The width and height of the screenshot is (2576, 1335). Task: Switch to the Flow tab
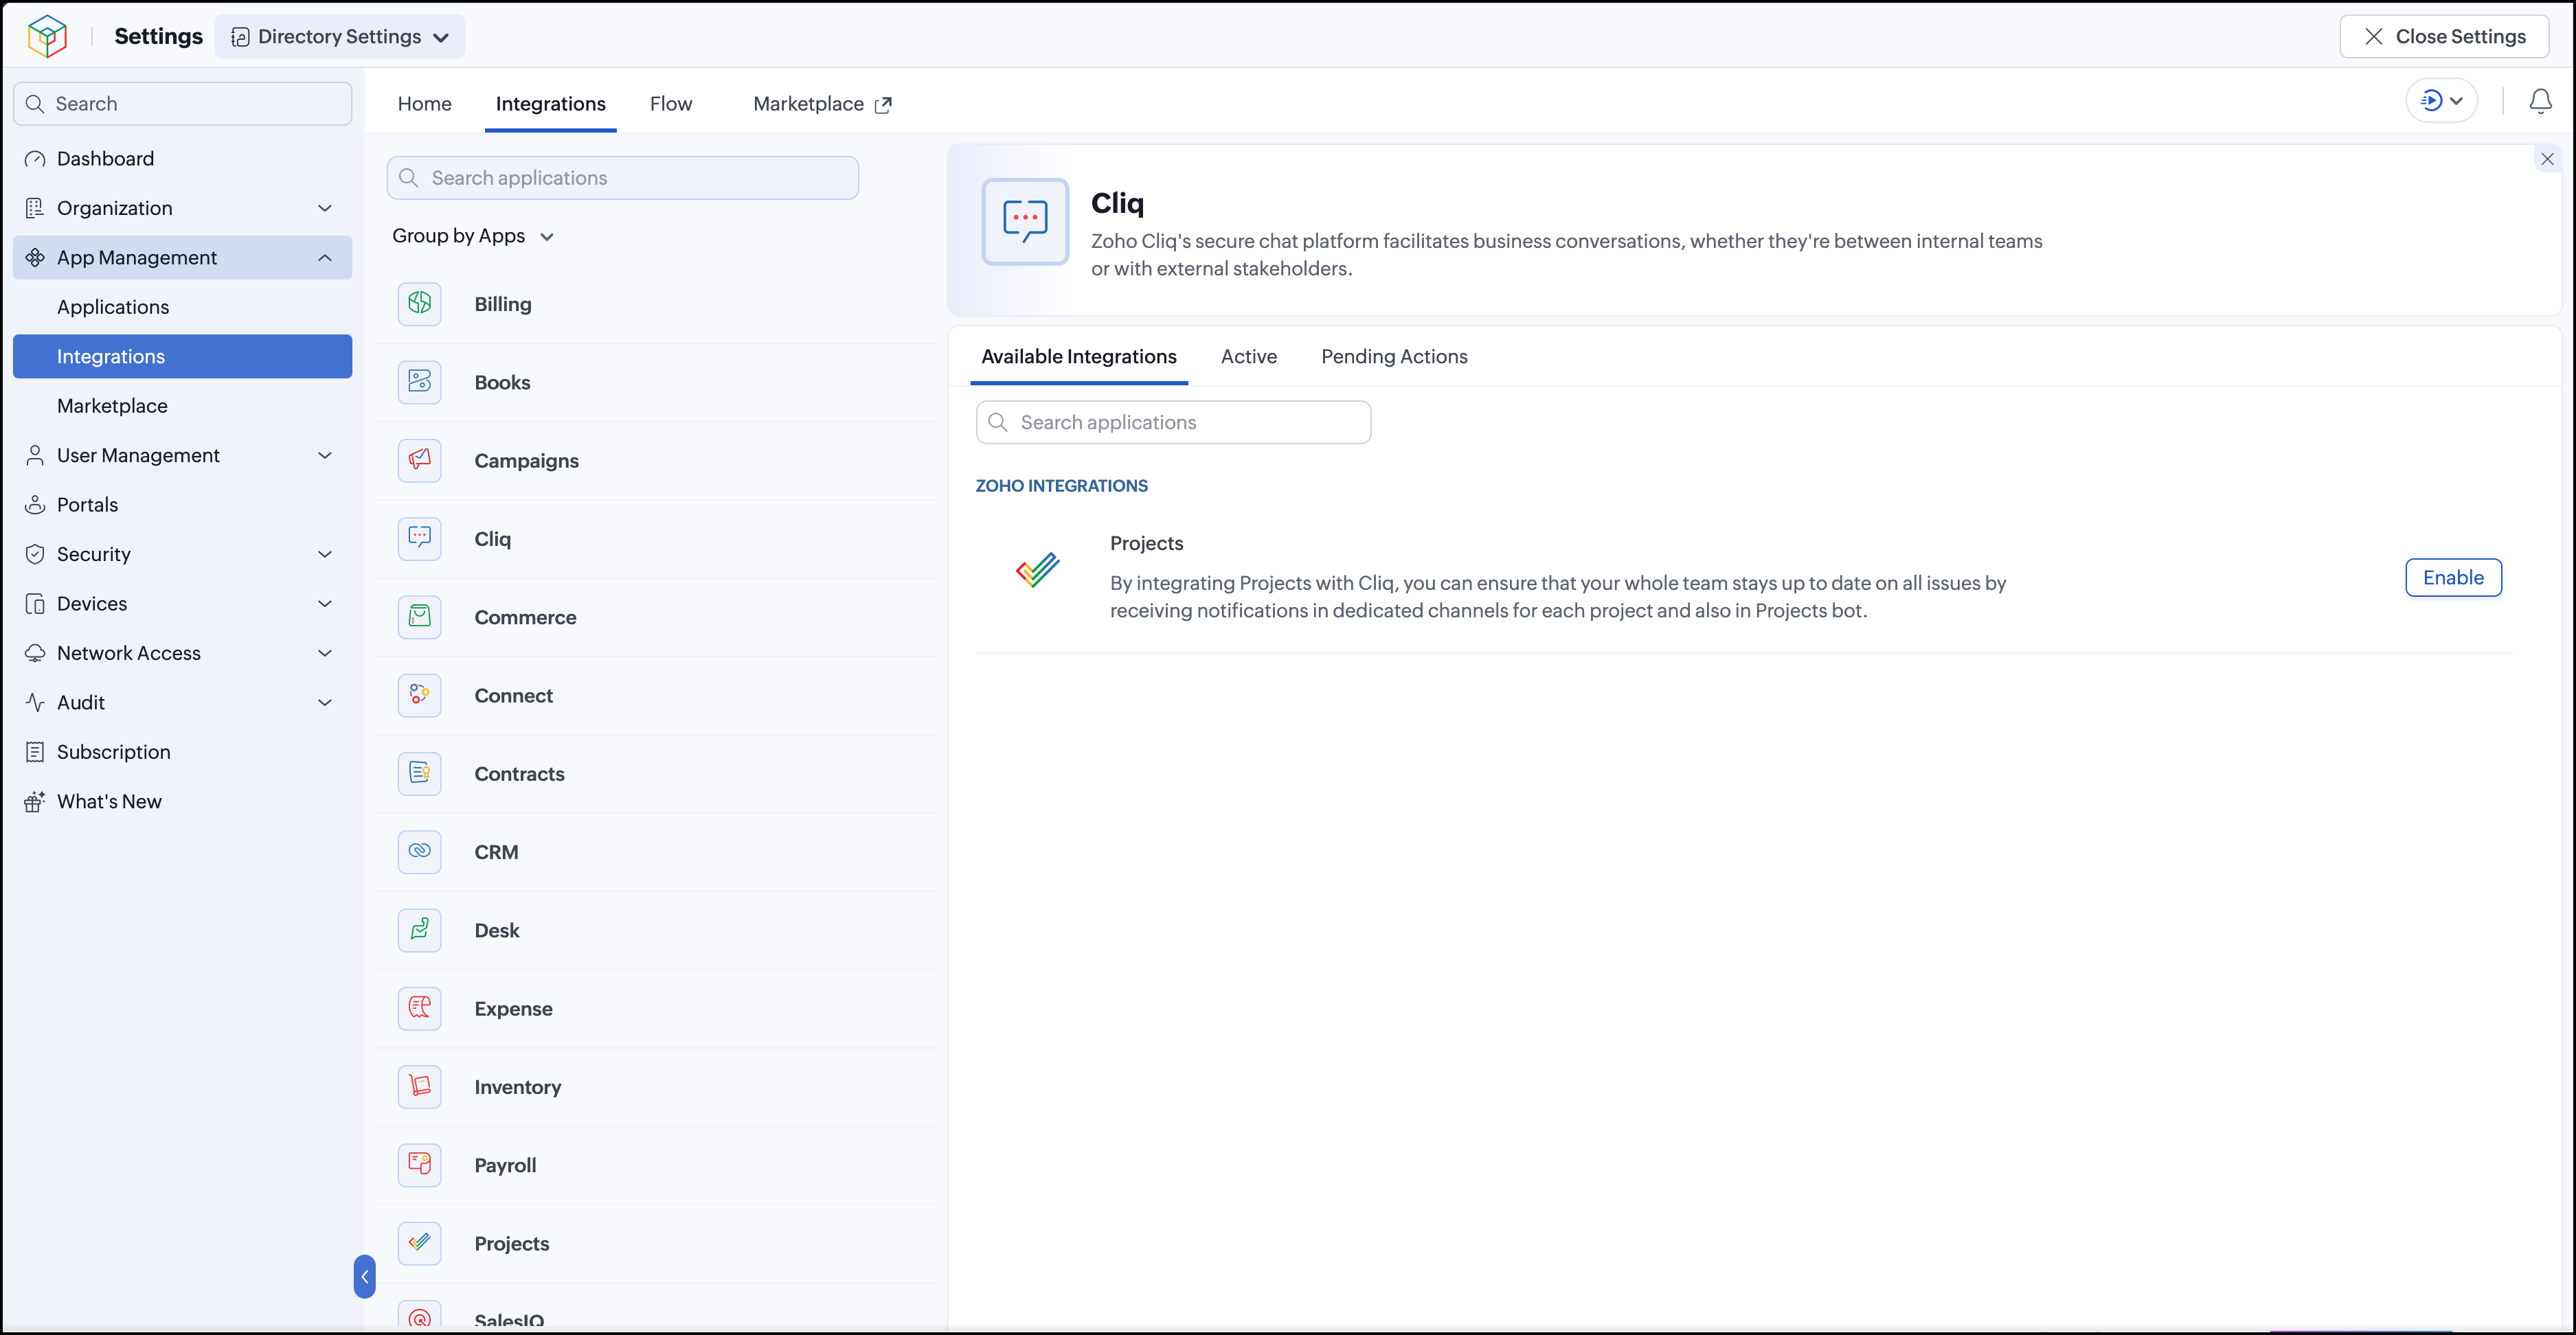(x=671, y=104)
